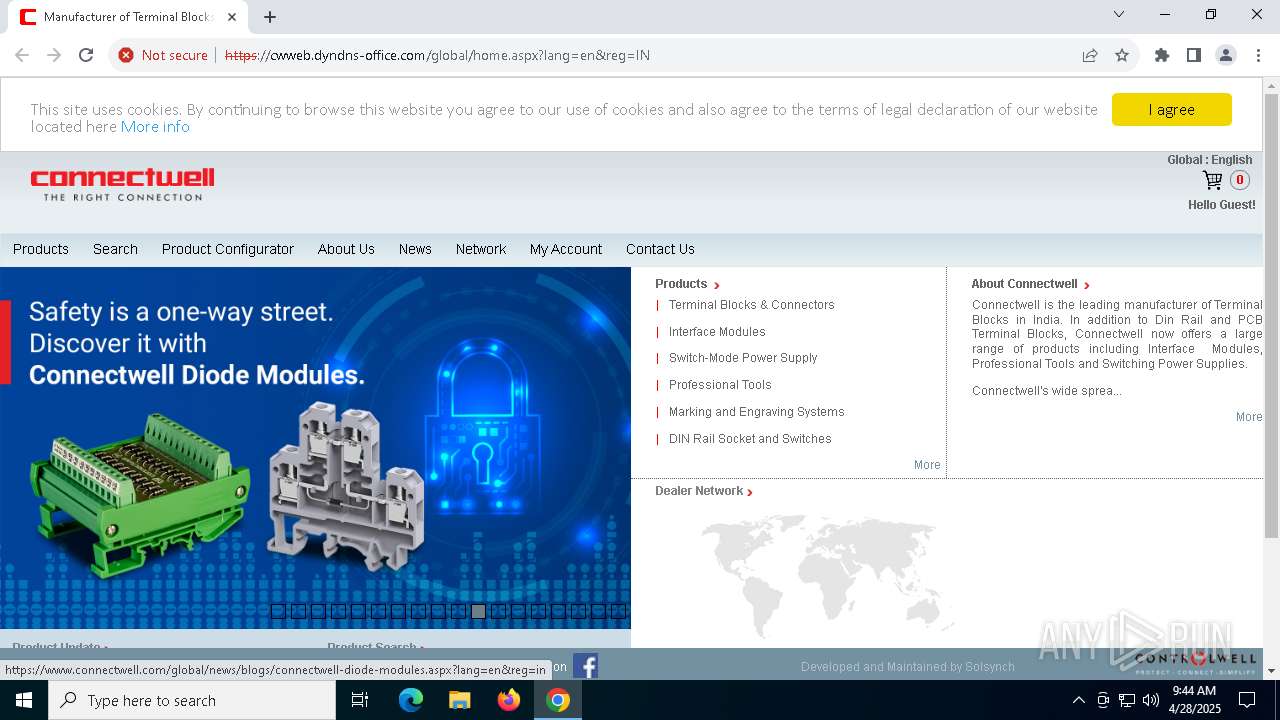
Task: Click the Windows Start button
Action: coord(24,700)
